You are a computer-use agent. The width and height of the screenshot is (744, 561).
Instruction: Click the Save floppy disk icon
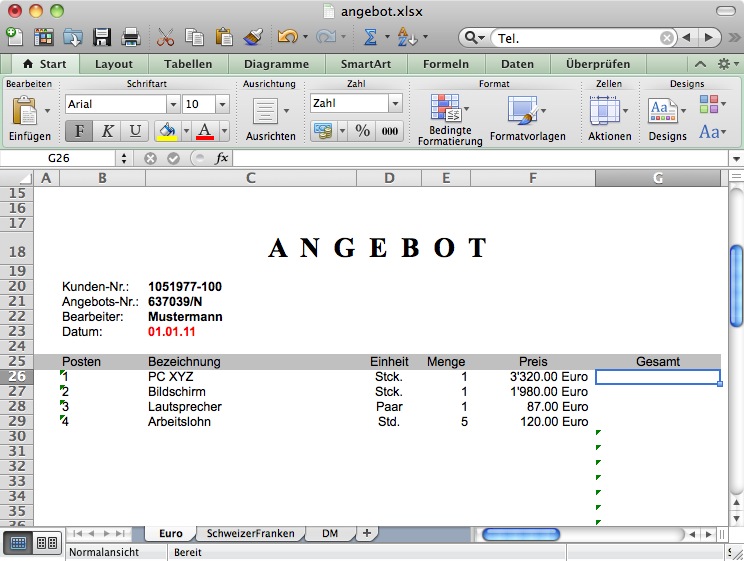pos(102,37)
